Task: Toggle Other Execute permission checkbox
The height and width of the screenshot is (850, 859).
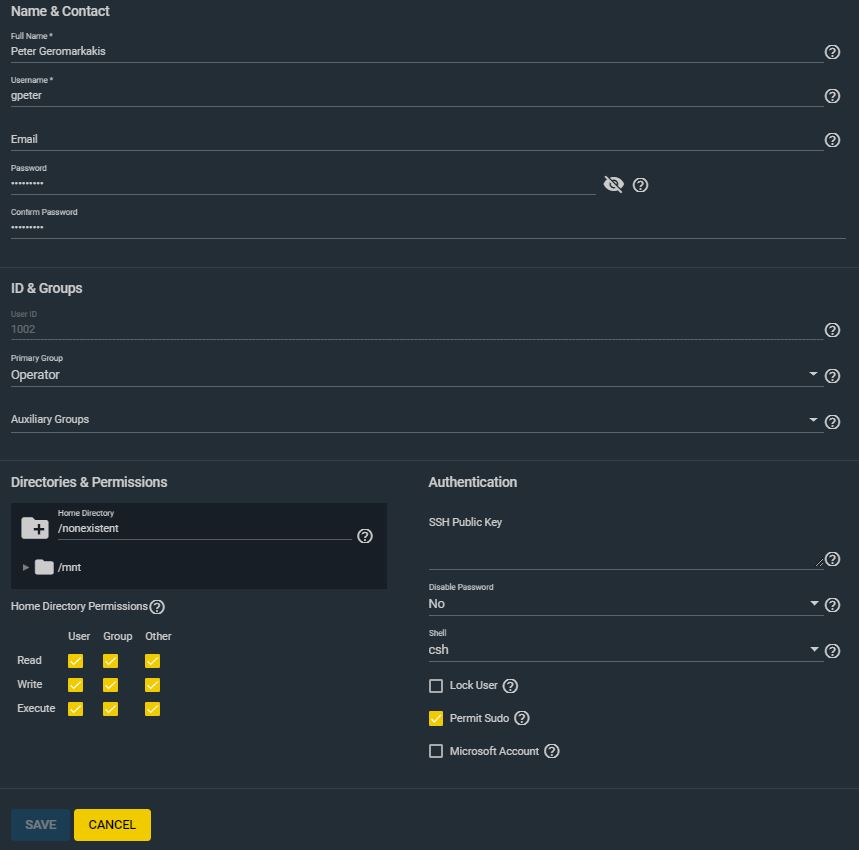Action: 152,709
